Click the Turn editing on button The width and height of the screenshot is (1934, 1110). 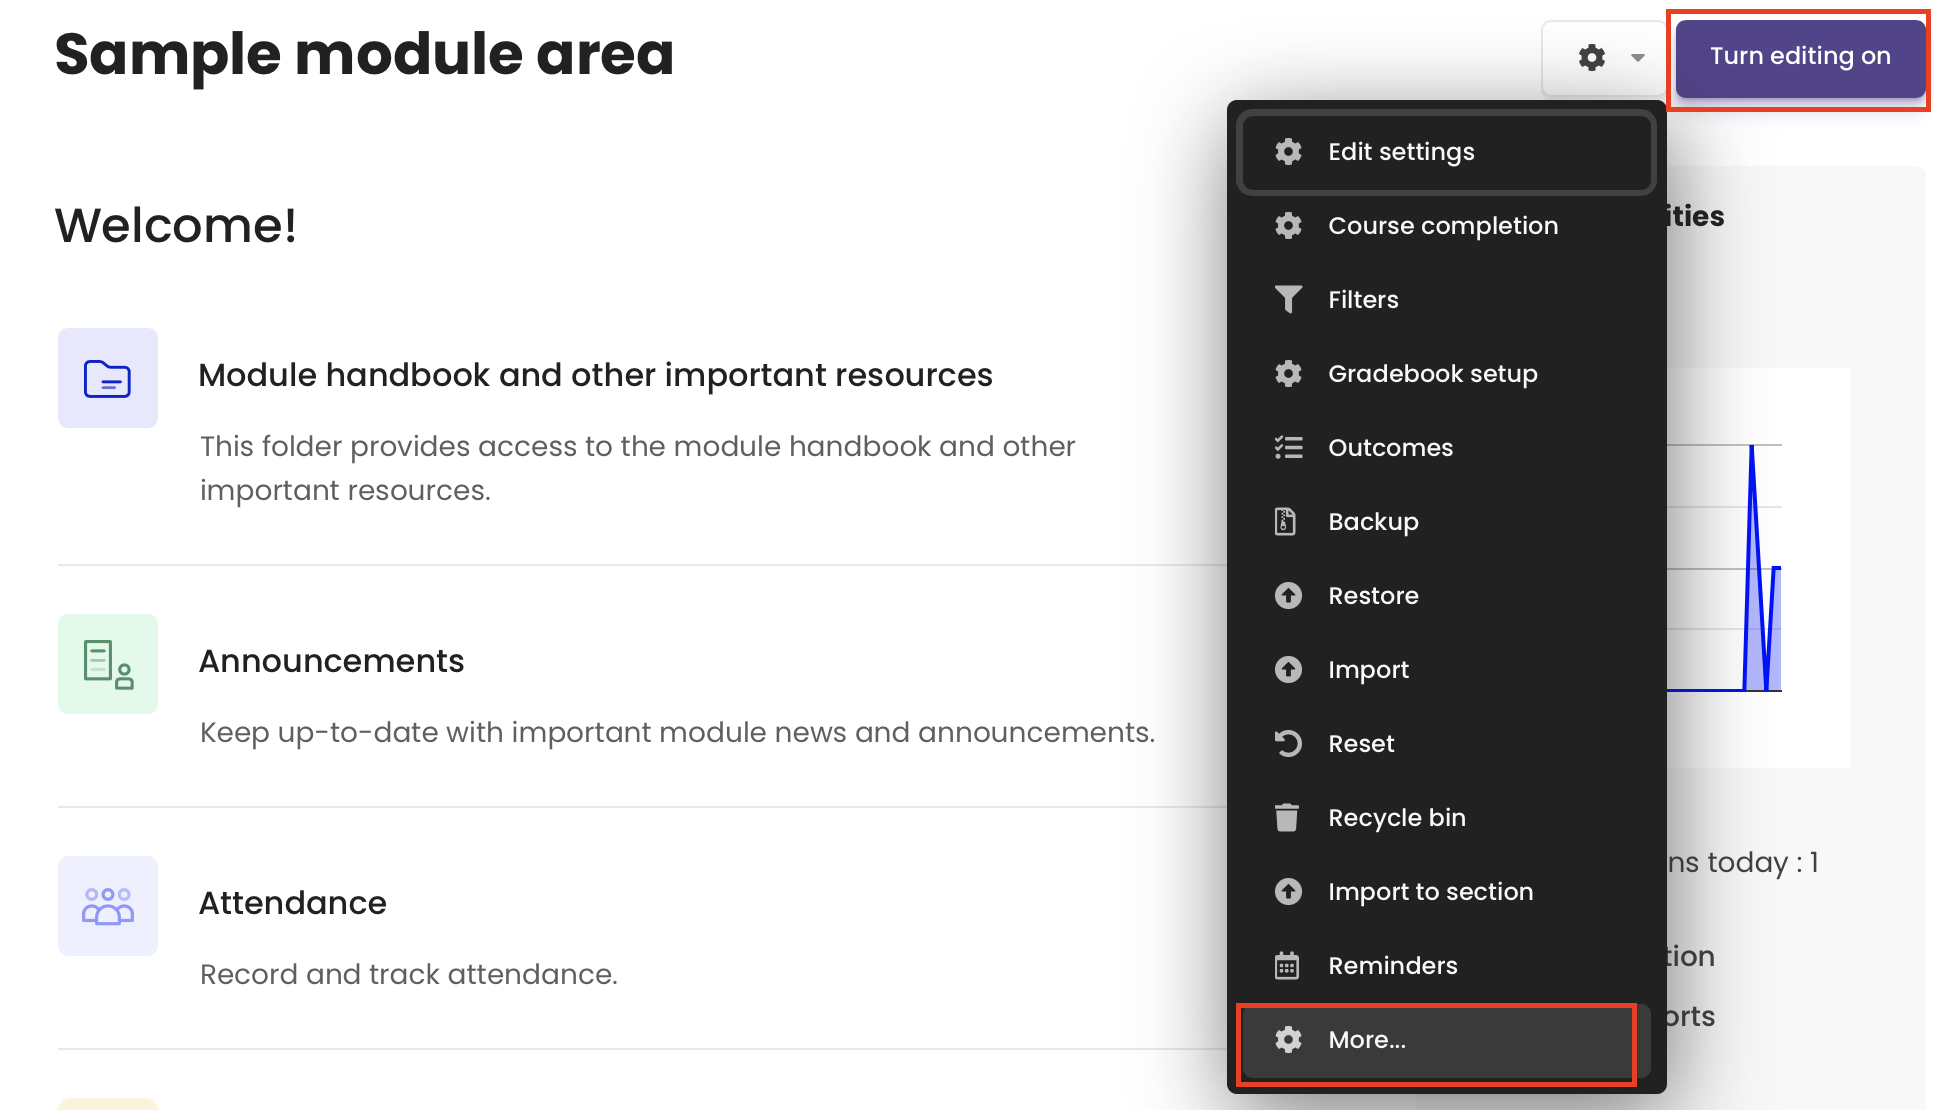(1800, 57)
